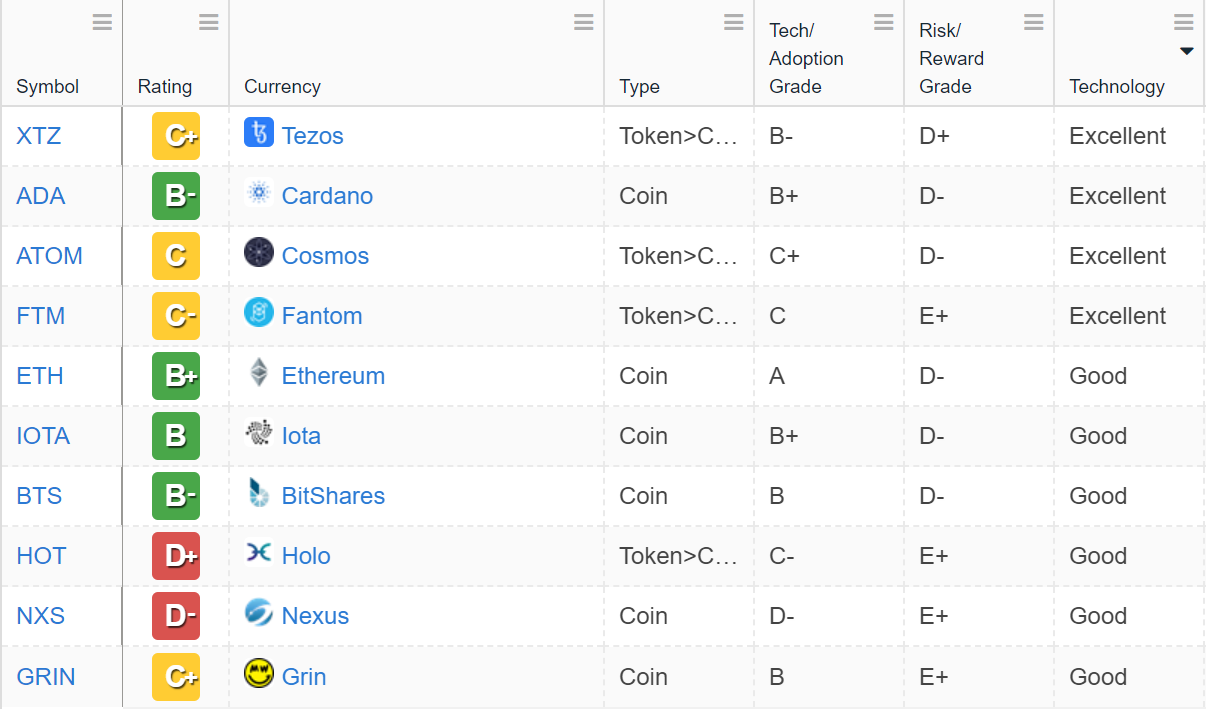Click the Tezos coin logo icon

tap(259, 133)
